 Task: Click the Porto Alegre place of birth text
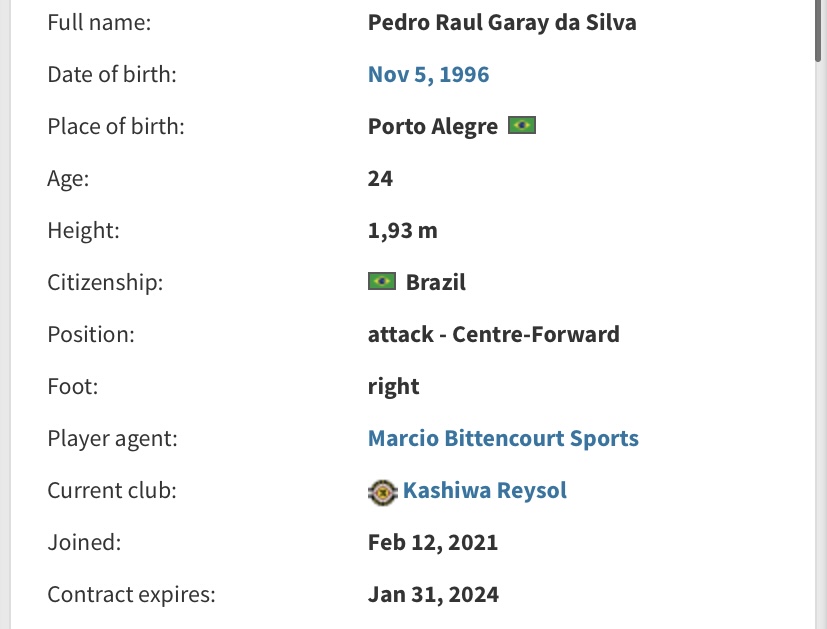coord(432,127)
